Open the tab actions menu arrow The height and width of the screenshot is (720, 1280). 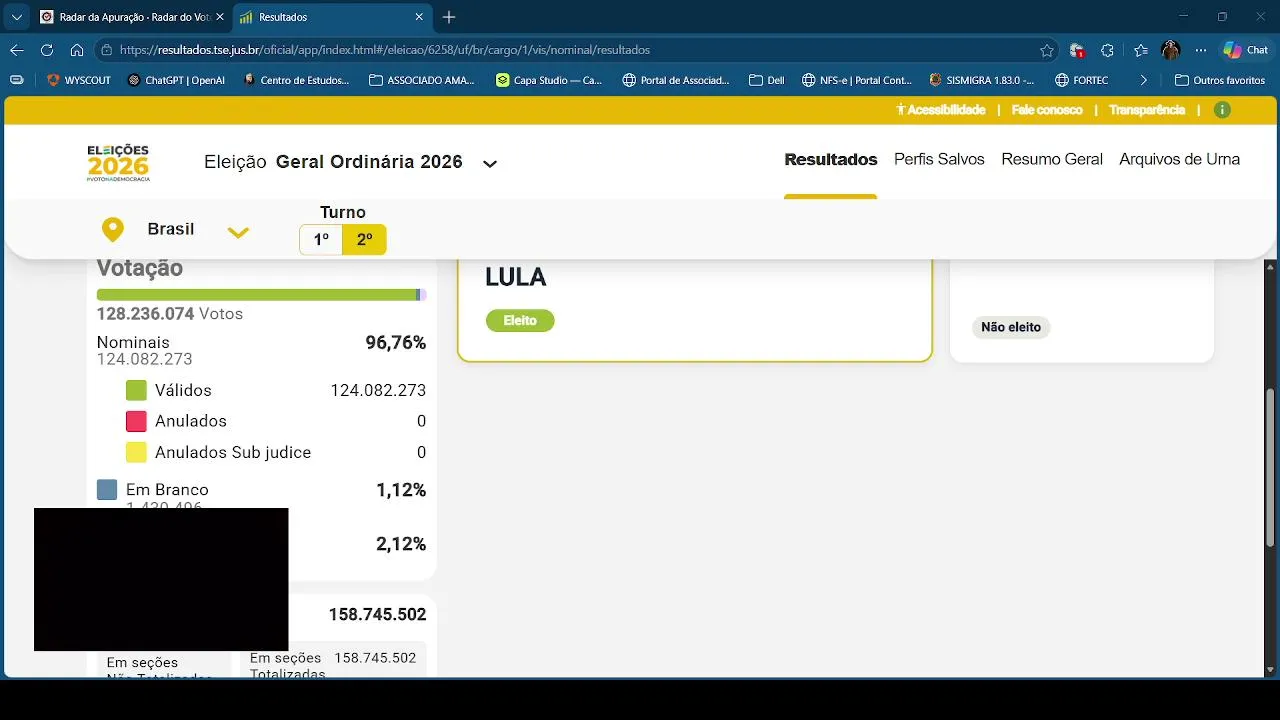point(16,17)
